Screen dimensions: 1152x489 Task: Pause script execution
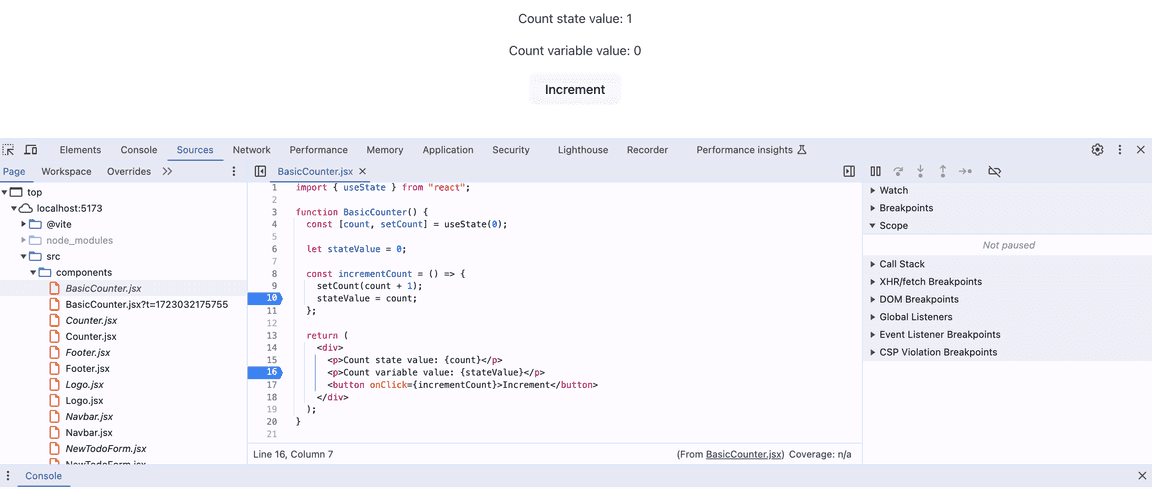pyautogui.click(x=875, y=171)
